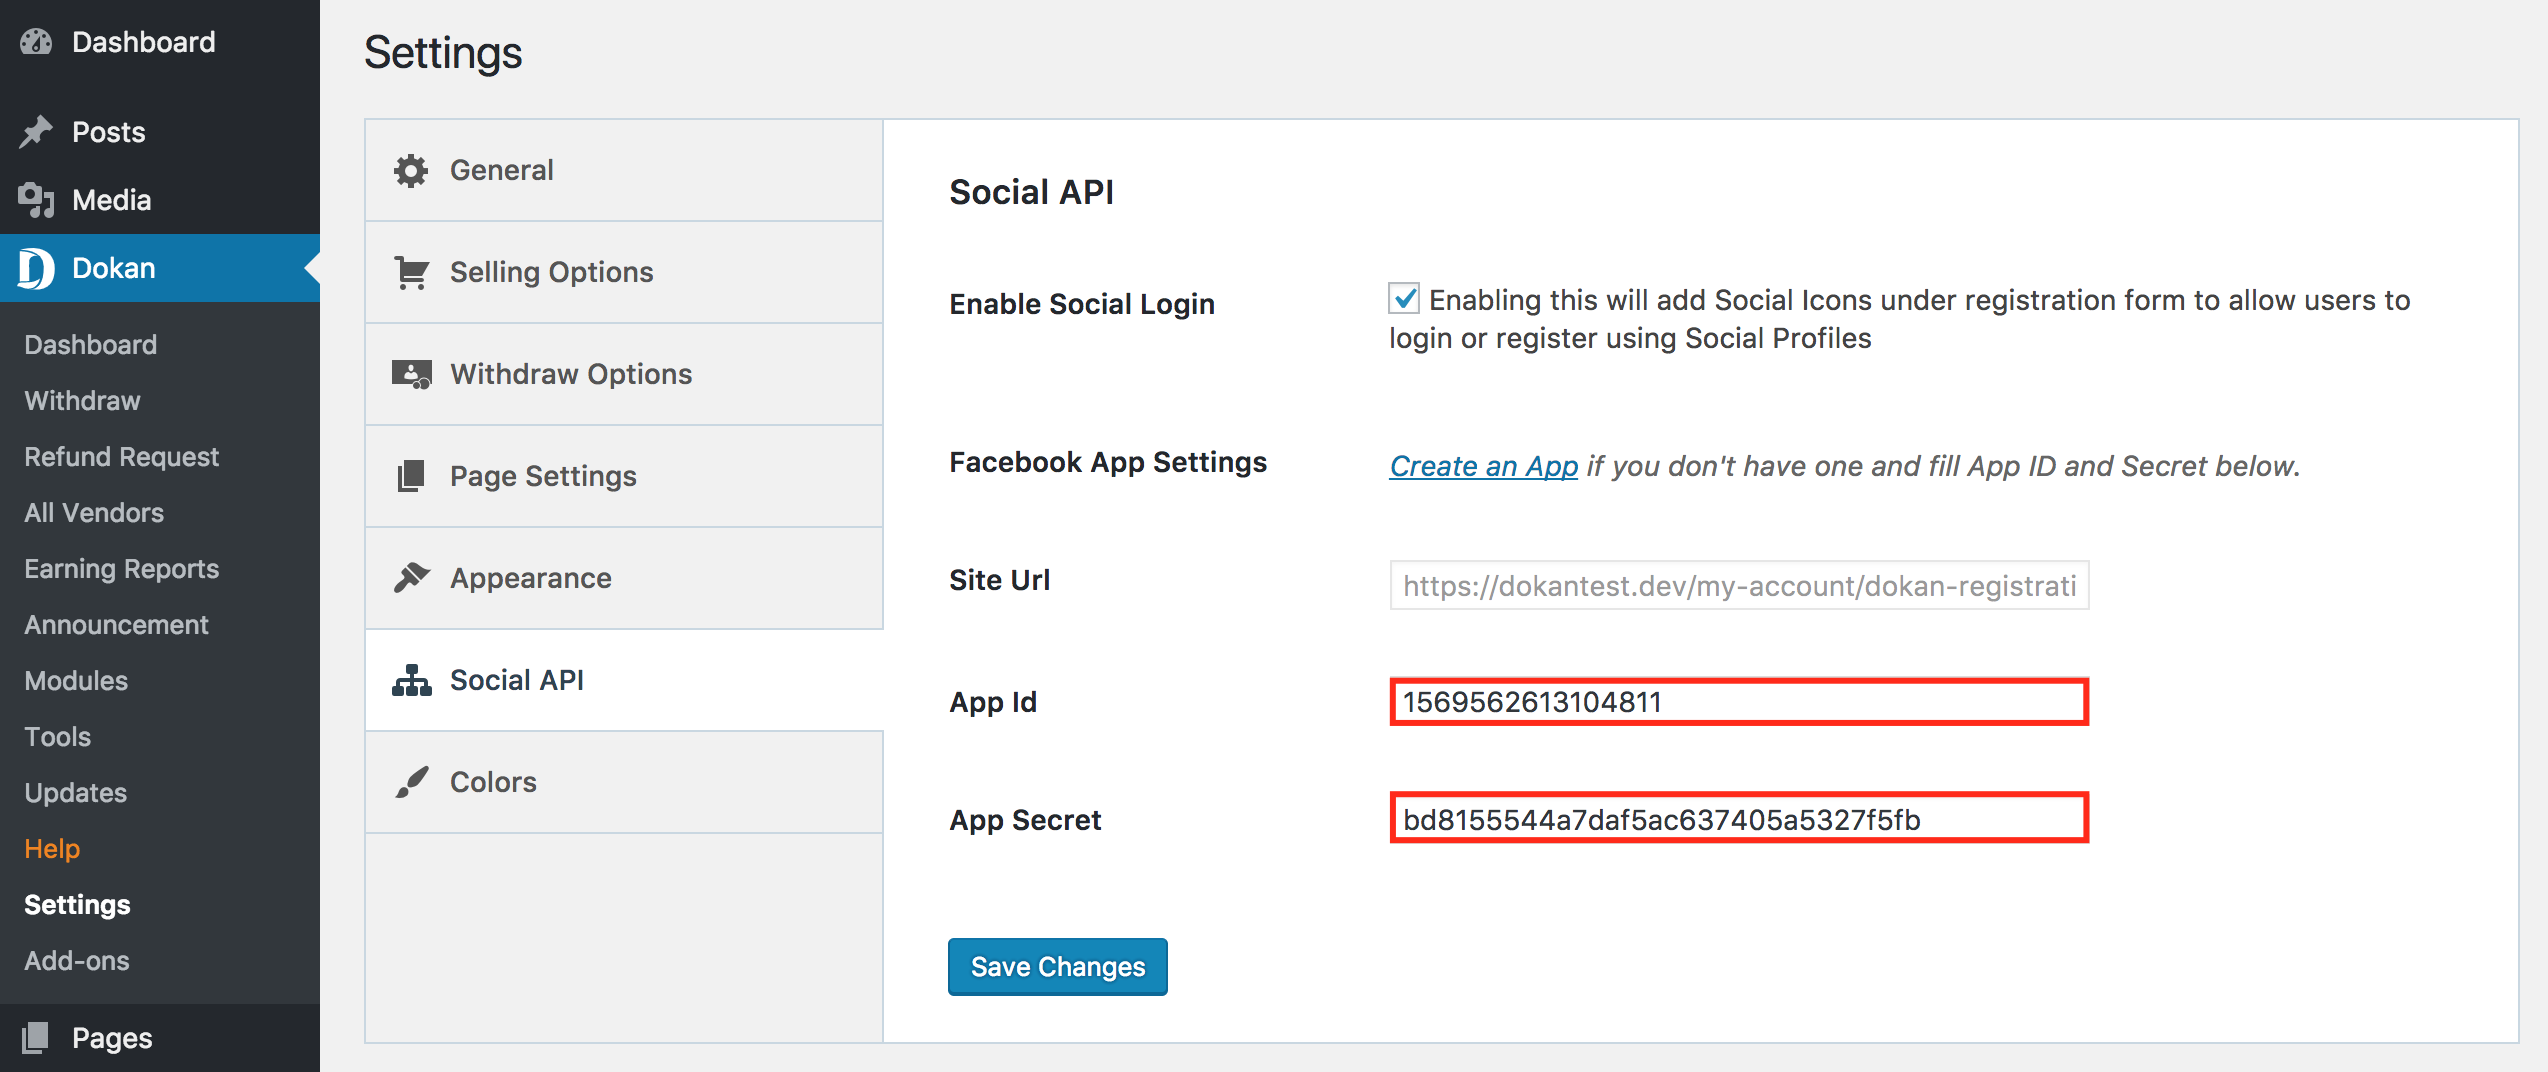Screen dimensions: 2548x1072
Task: Uncheck the Enable Social Login checkbox
Action: 1404,299
